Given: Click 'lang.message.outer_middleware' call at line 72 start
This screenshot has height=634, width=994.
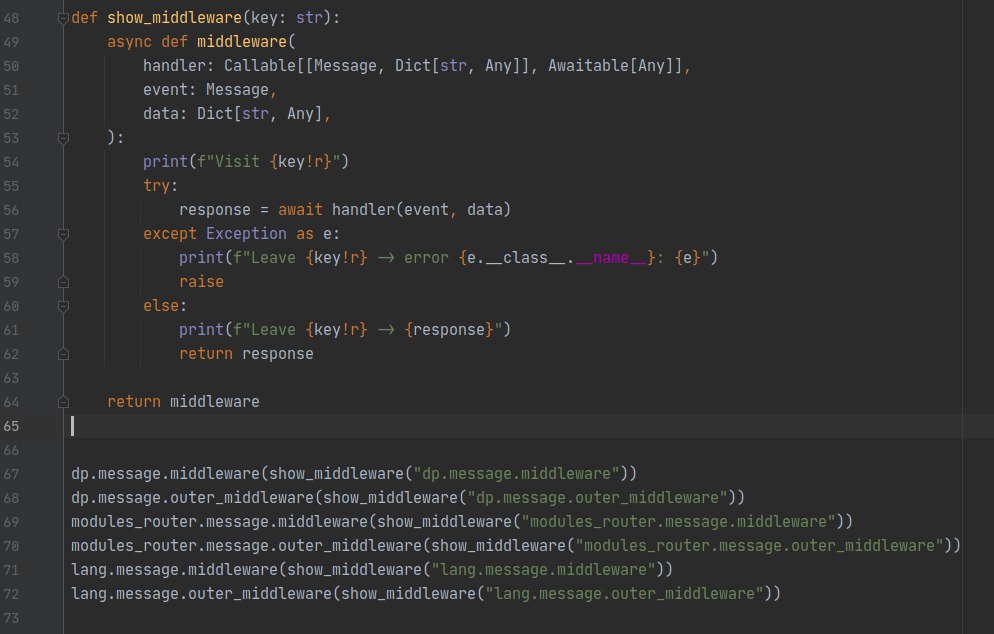Looking at the screenshot, I should 201,594.
